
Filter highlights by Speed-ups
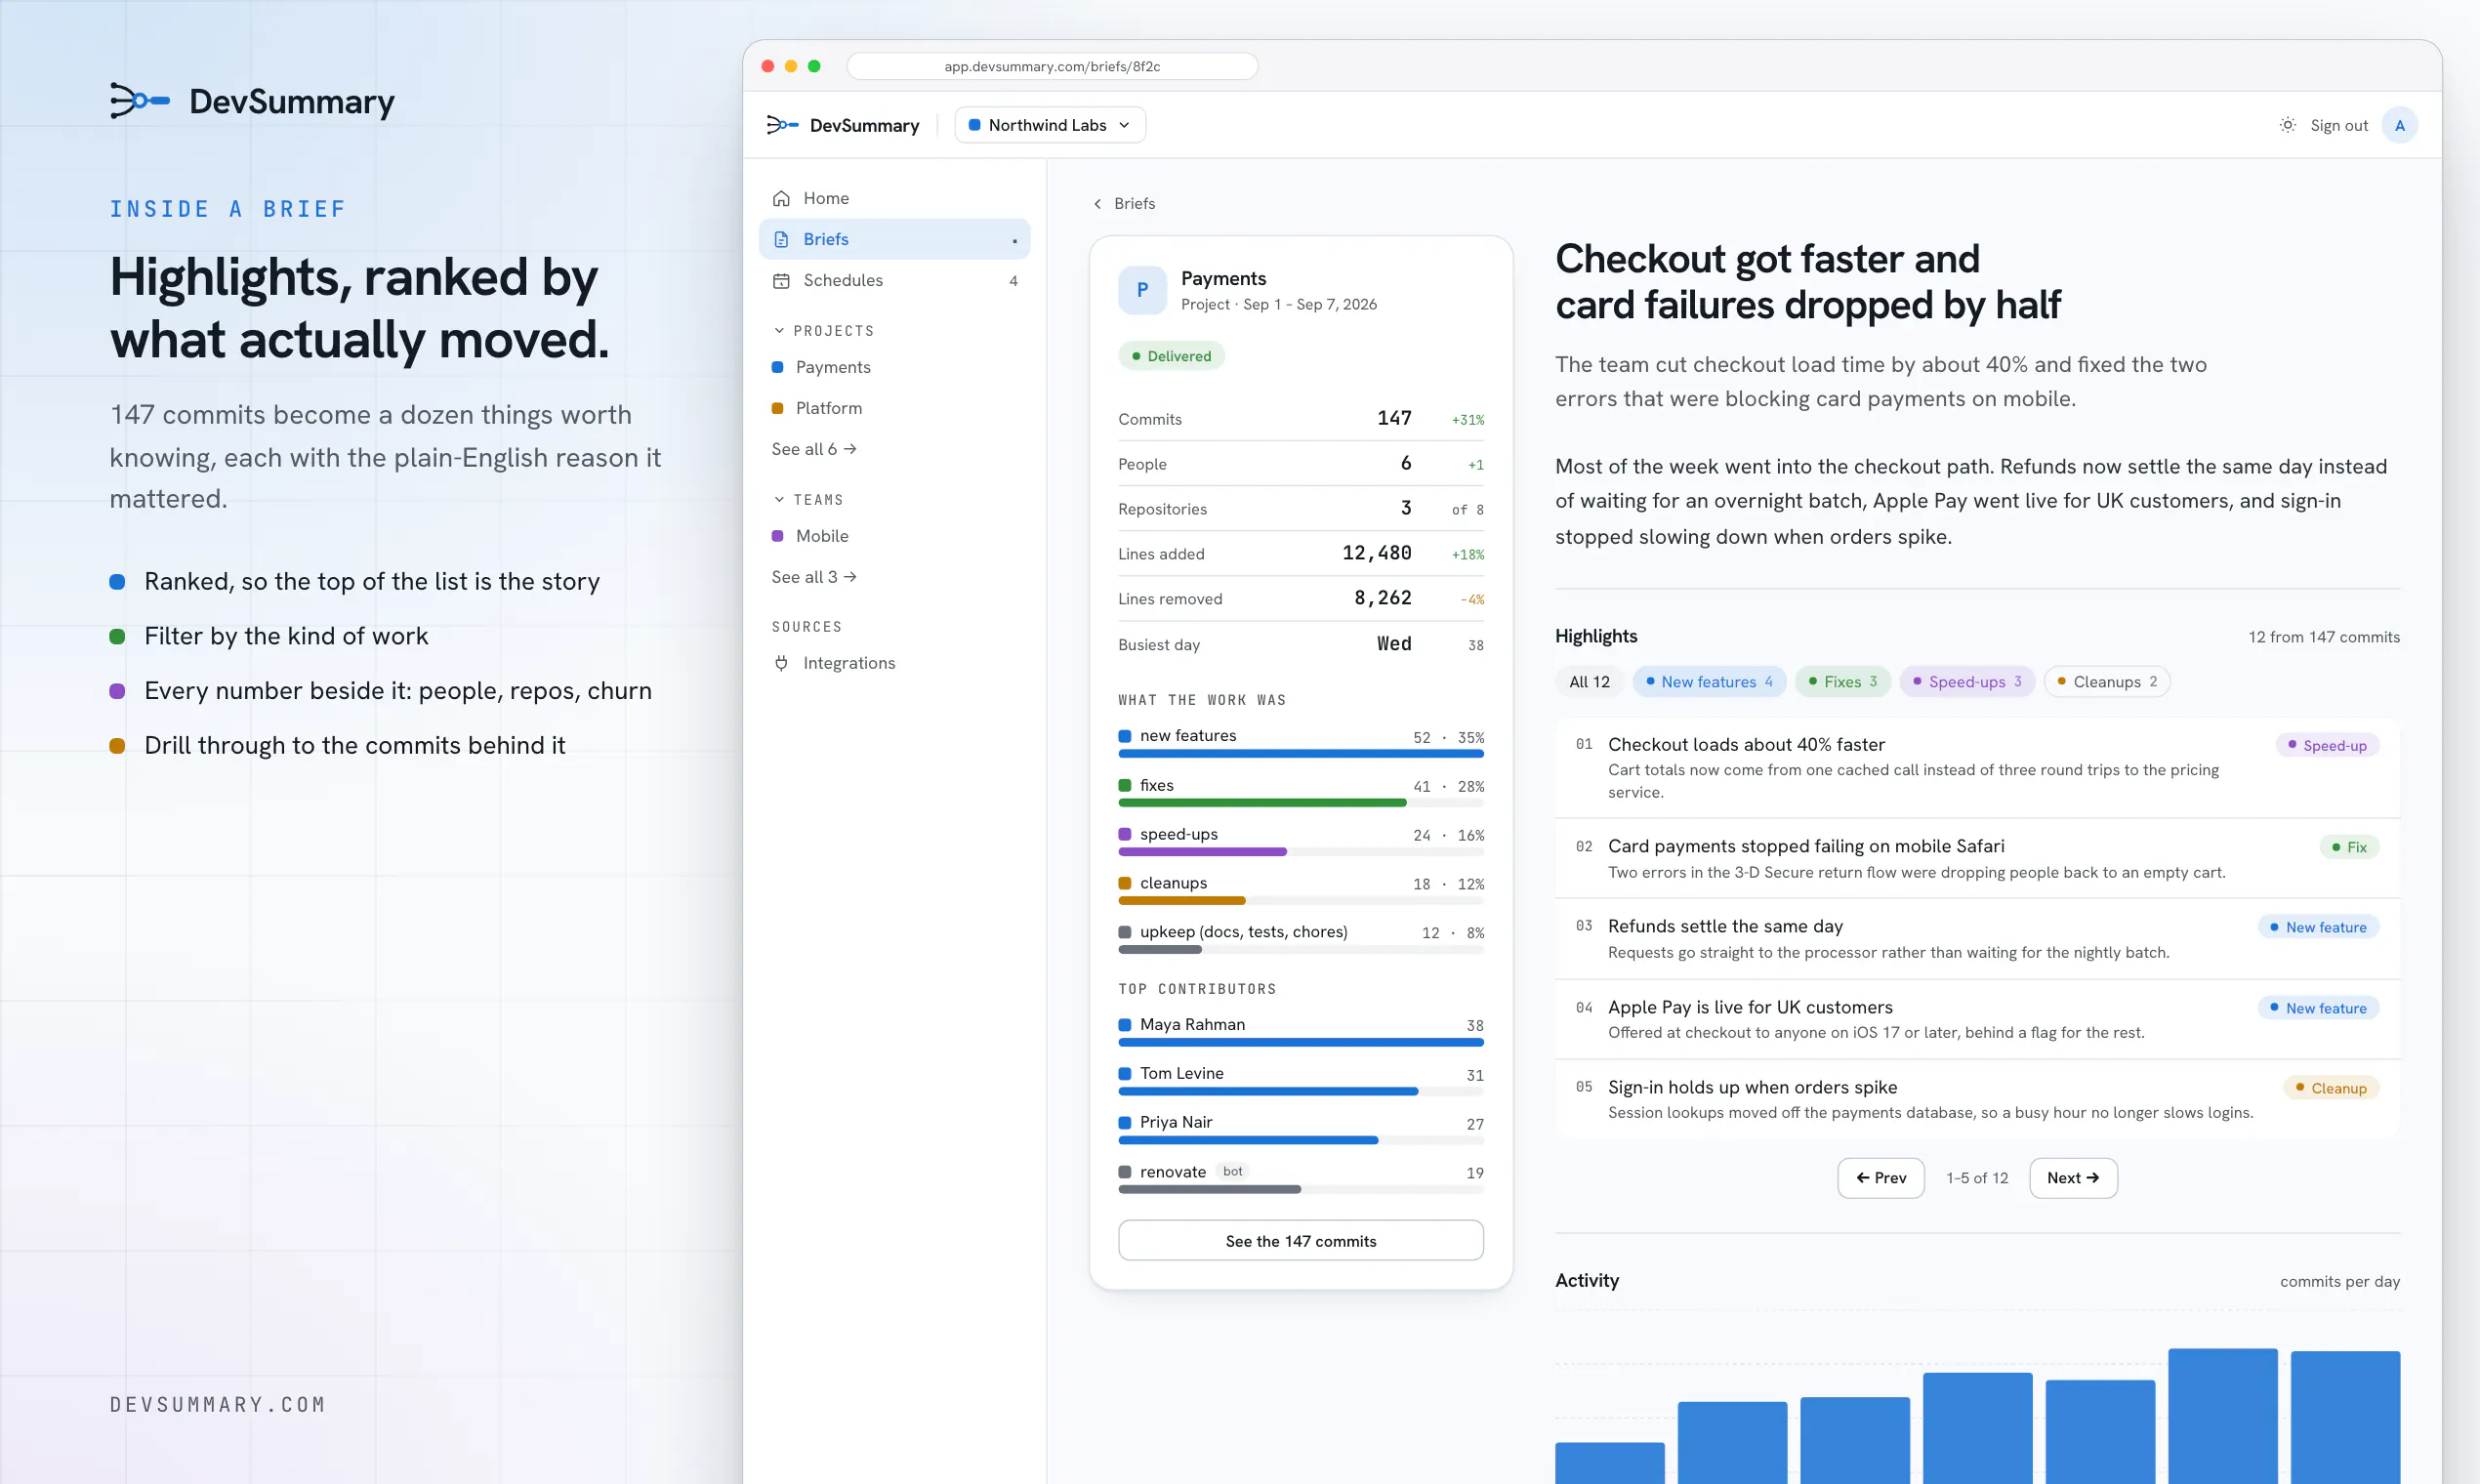[x=1966, y=682]
